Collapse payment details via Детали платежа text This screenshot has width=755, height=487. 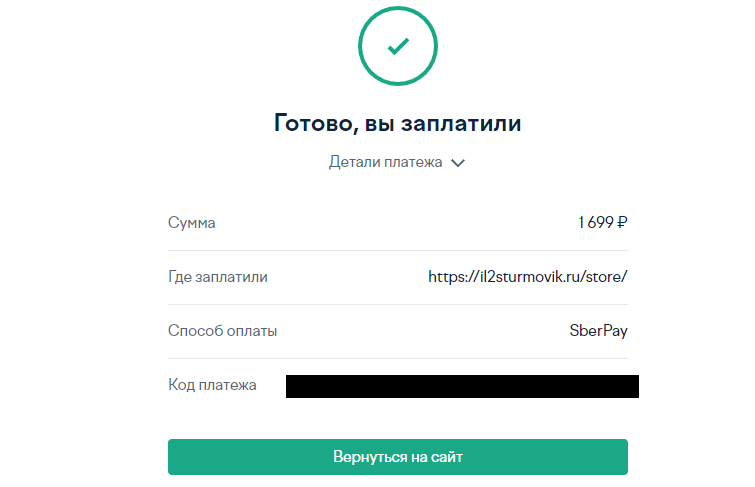(385, 162)
